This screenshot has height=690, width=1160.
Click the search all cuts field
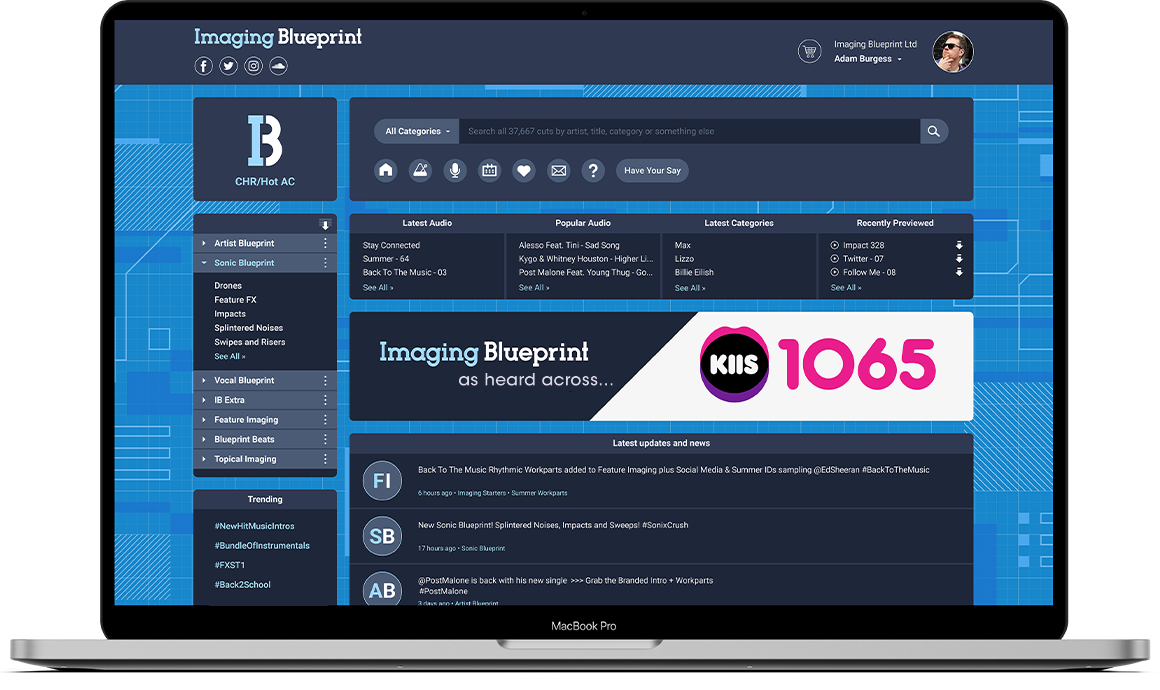pos(689,131)
